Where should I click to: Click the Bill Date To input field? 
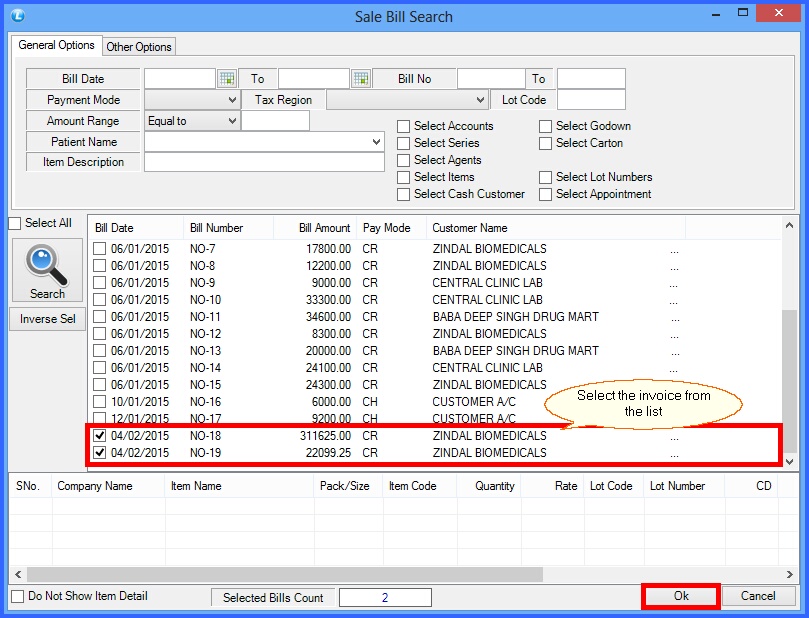point(314,79)
